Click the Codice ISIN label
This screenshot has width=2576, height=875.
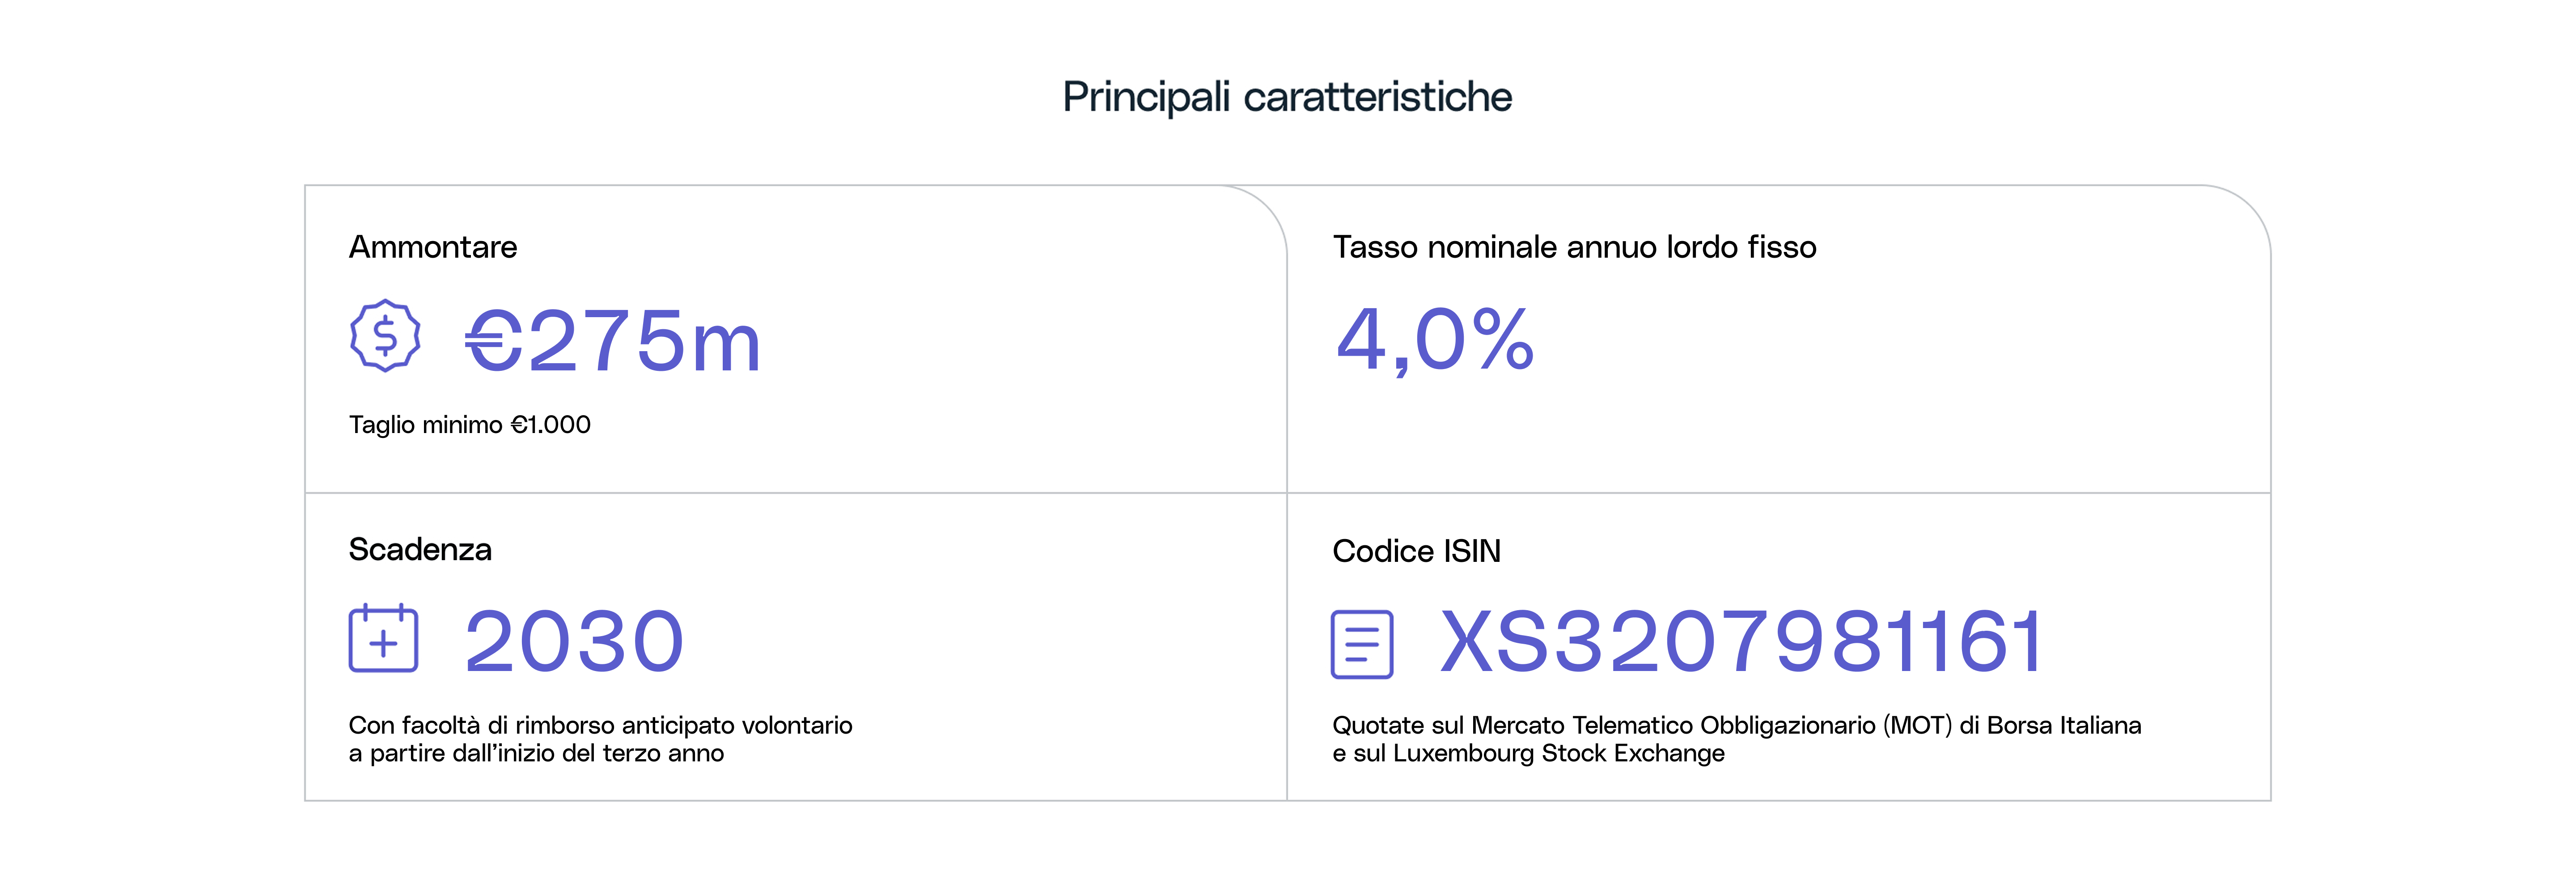coord(1416,551)
